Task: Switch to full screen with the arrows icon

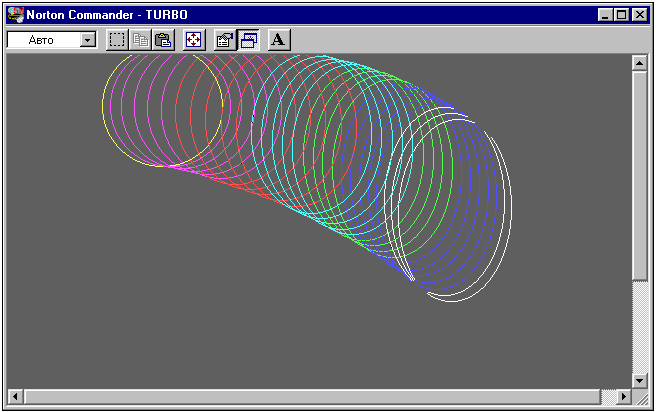Action: (194, 40)
